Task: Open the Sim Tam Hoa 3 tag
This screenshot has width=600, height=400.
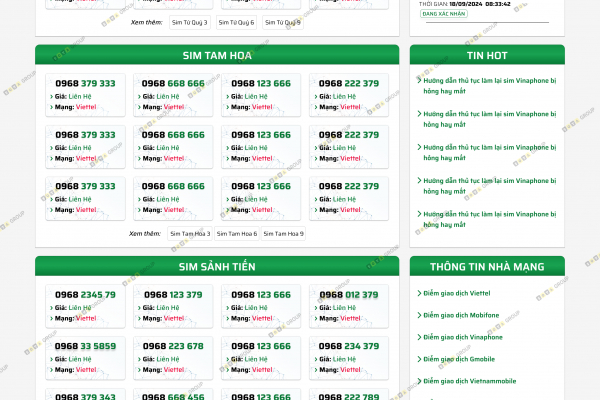Action: click(x=190, y=233)
